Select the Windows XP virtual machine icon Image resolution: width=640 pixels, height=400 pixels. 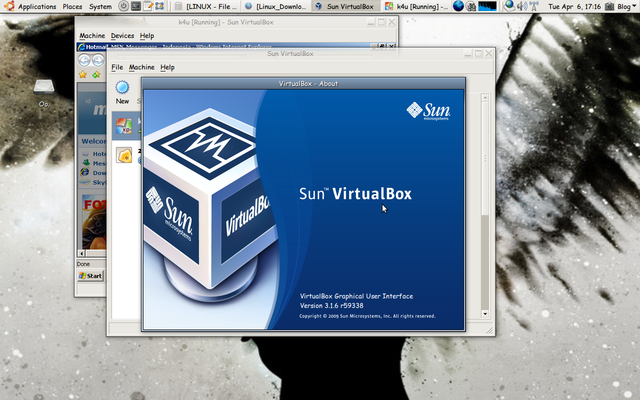point(124,126)
